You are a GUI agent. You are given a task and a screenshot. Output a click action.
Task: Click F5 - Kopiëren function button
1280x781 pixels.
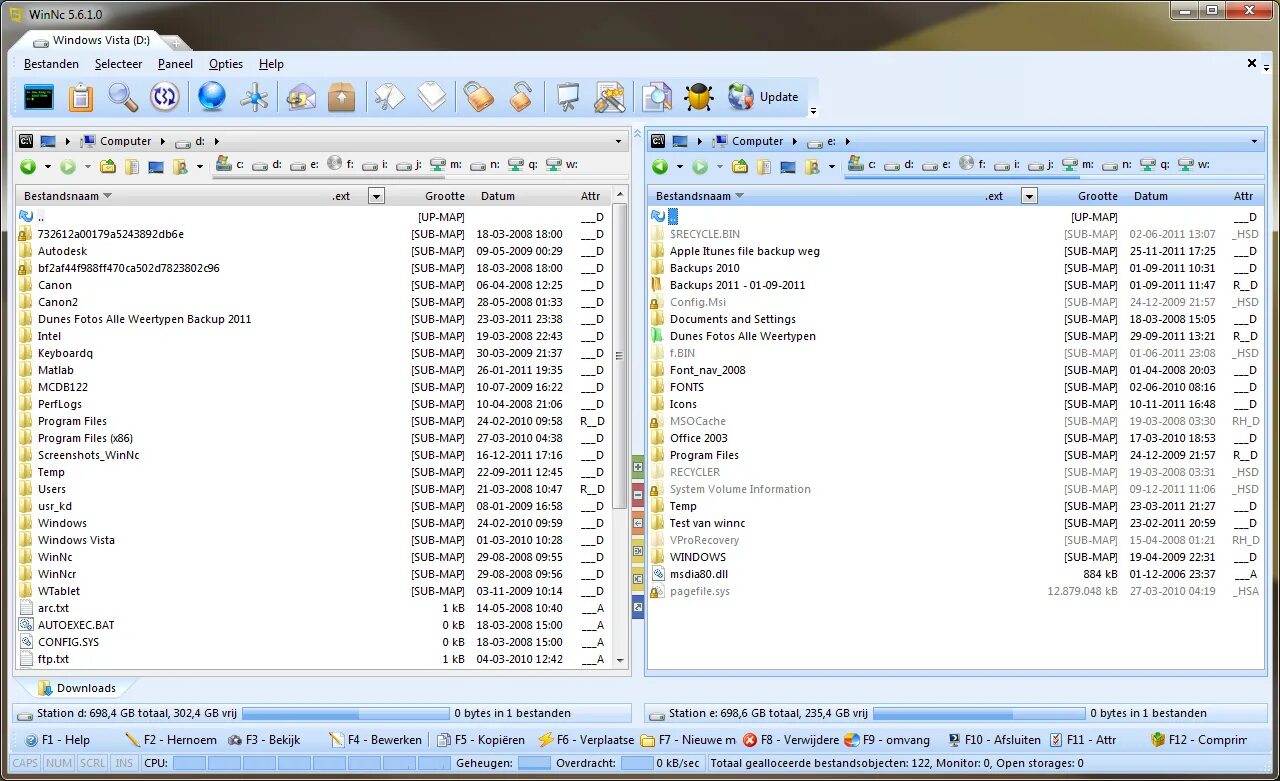480,740
